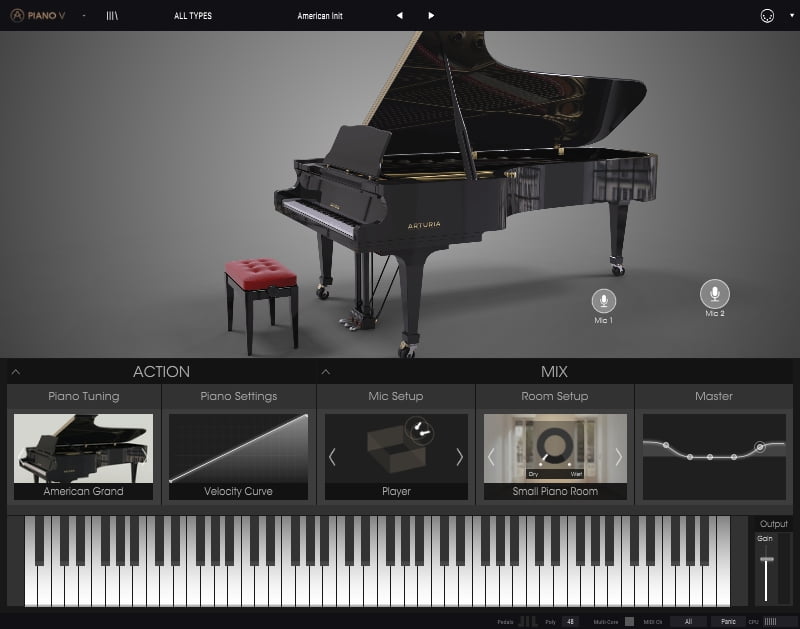Collapse the ACTION section
Screen dimensions: 800x629
(16, 372)
